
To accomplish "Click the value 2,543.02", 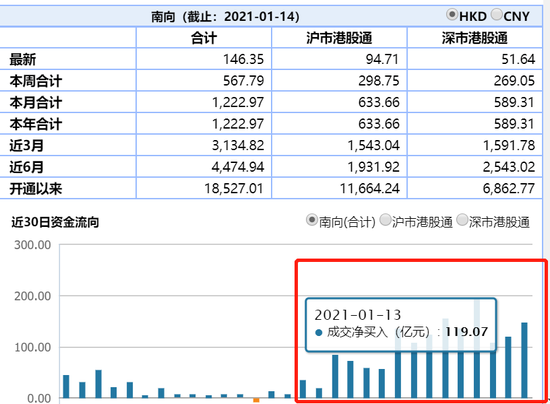I will pos(509,167).
